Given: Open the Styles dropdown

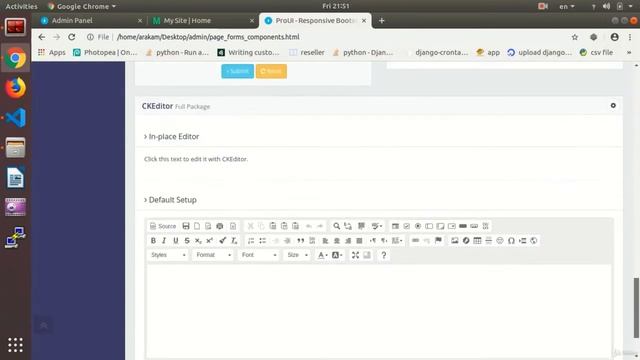Looking at the screenshot, I should coord(168,255).
